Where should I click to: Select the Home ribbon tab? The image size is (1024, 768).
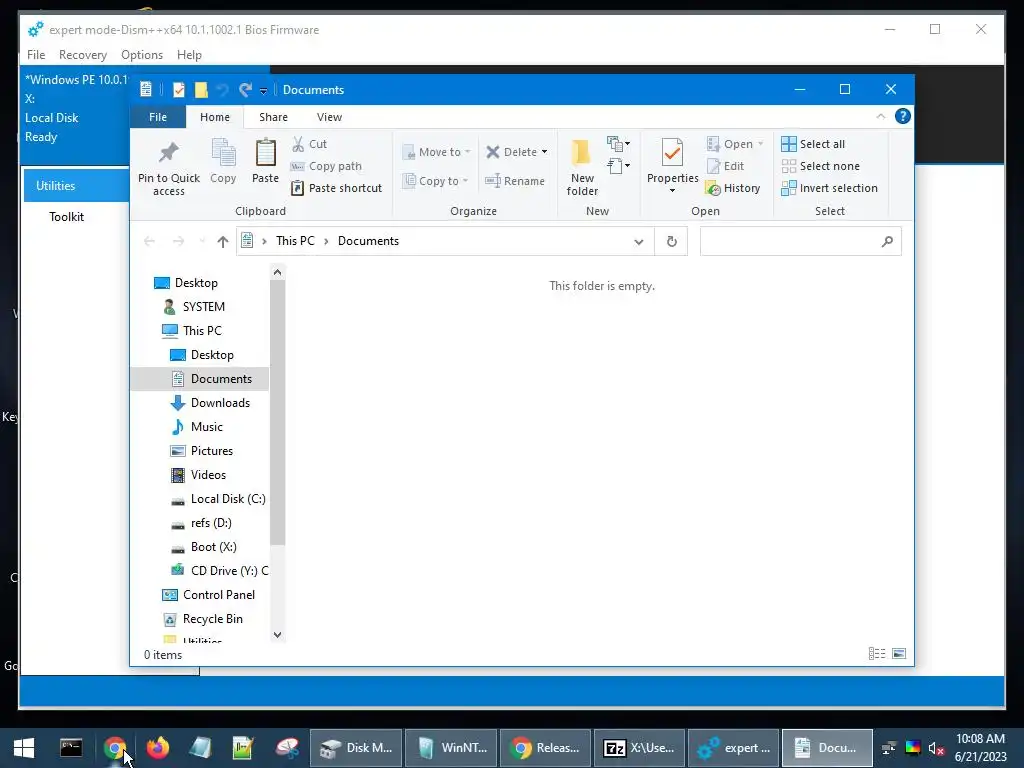[215, 117]
